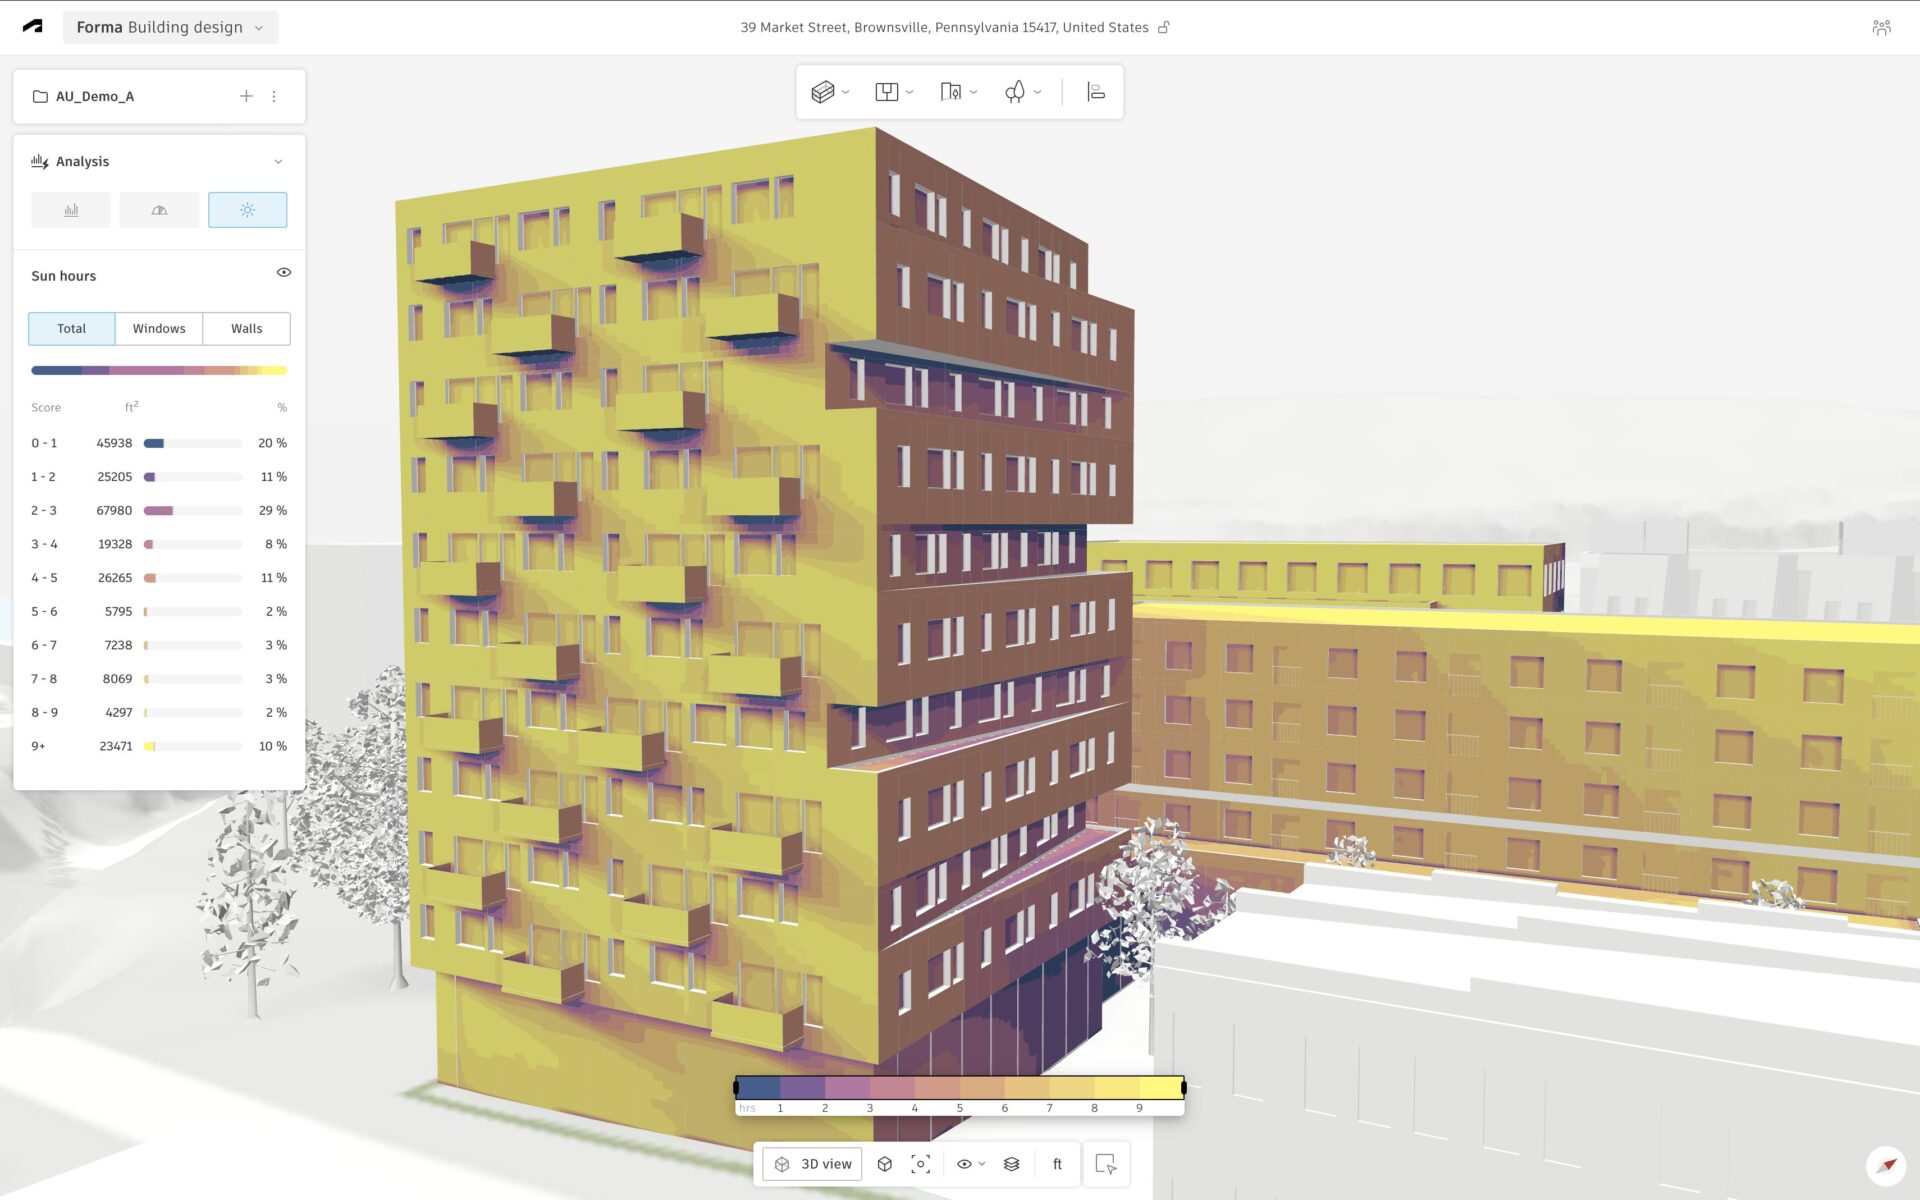Switch to the Windows tab
This screenshot has width=1920, height=1200.
[159, 328]
